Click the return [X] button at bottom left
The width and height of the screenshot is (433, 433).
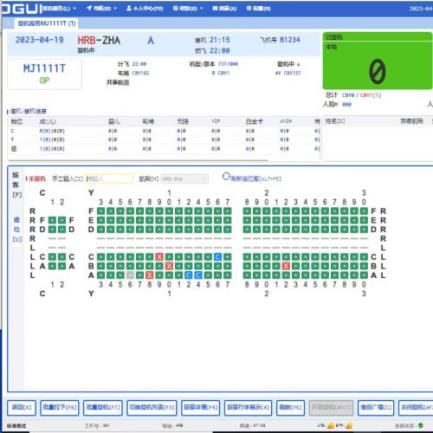[22, 408]
